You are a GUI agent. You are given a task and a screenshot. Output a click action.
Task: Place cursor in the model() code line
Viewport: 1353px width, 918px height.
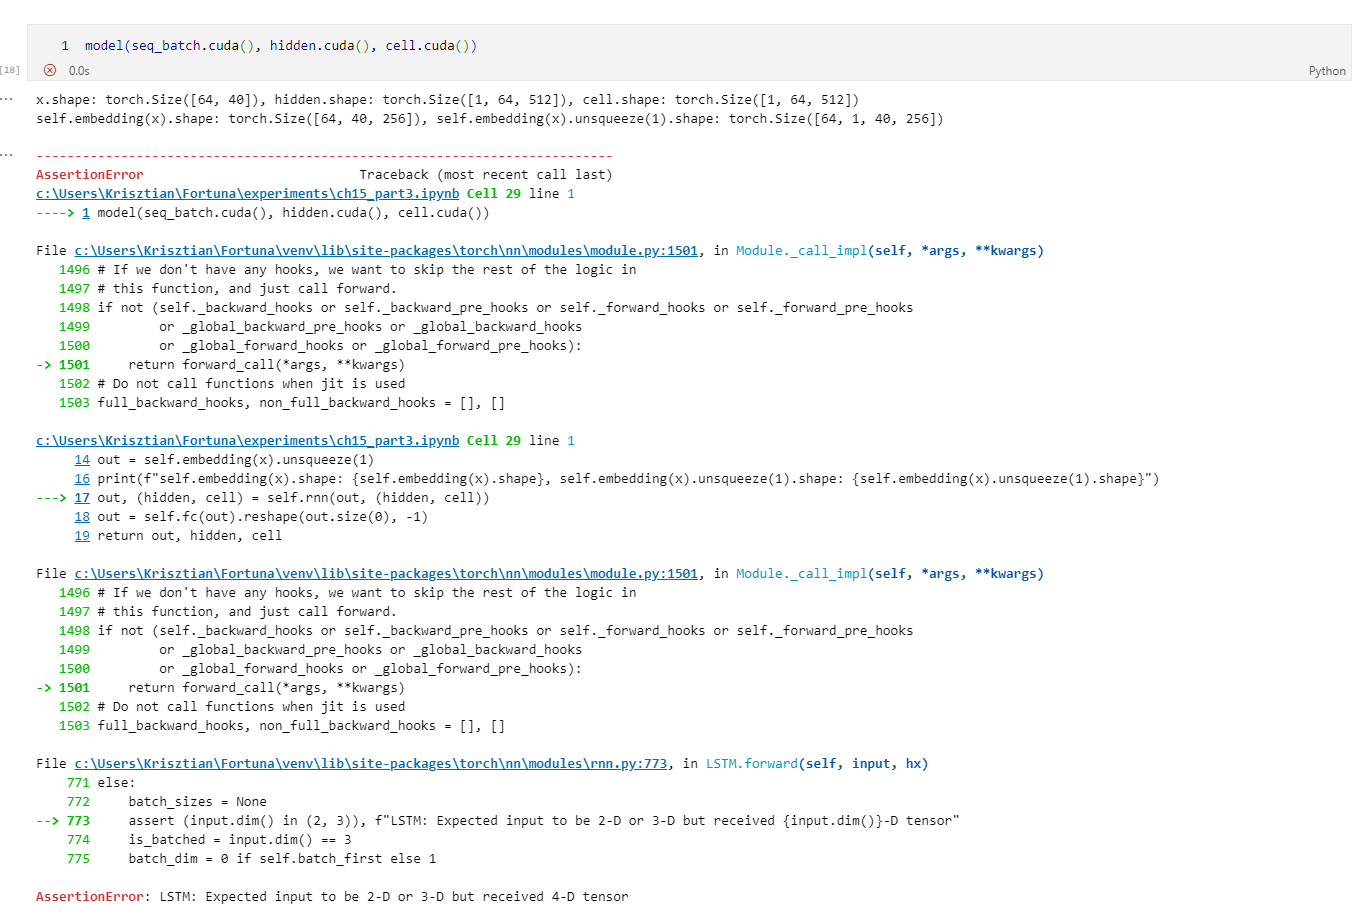(280, 45)
